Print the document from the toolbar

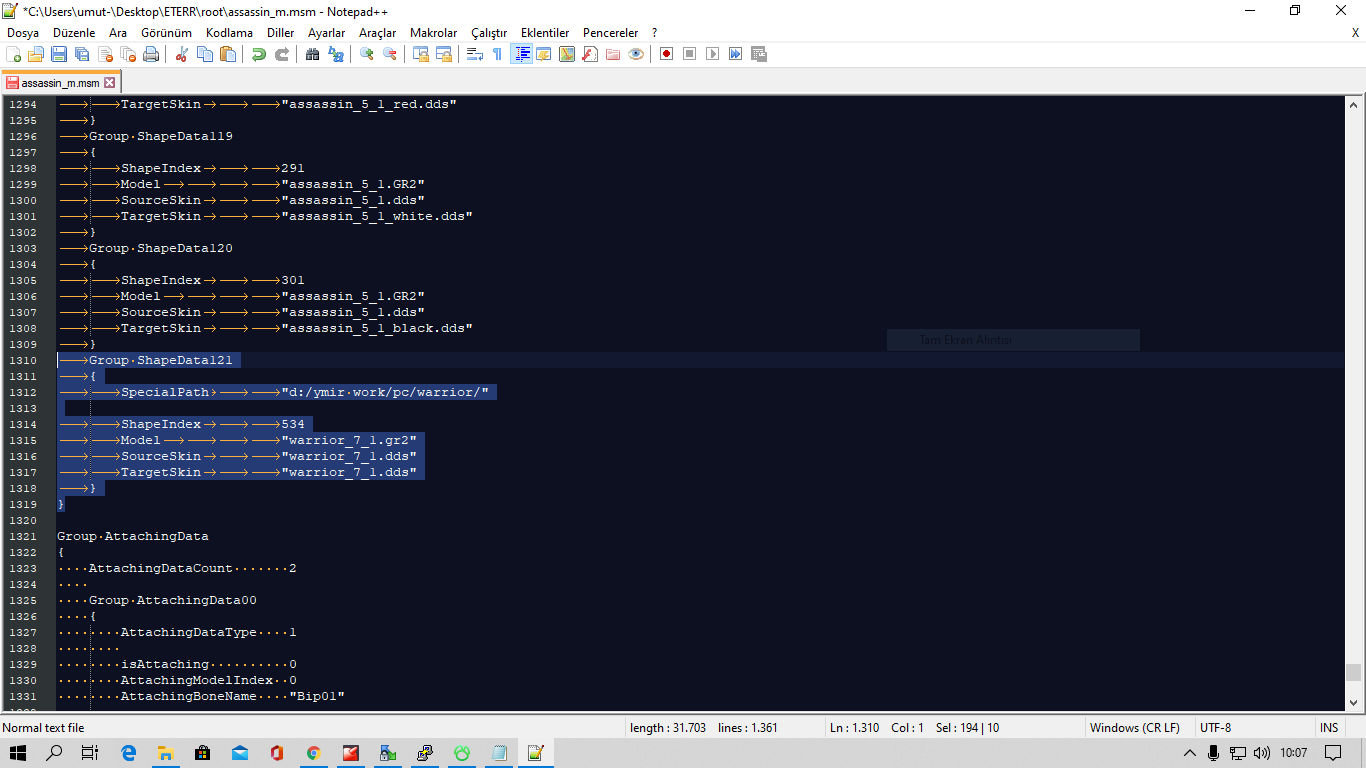tap(151, 54)
